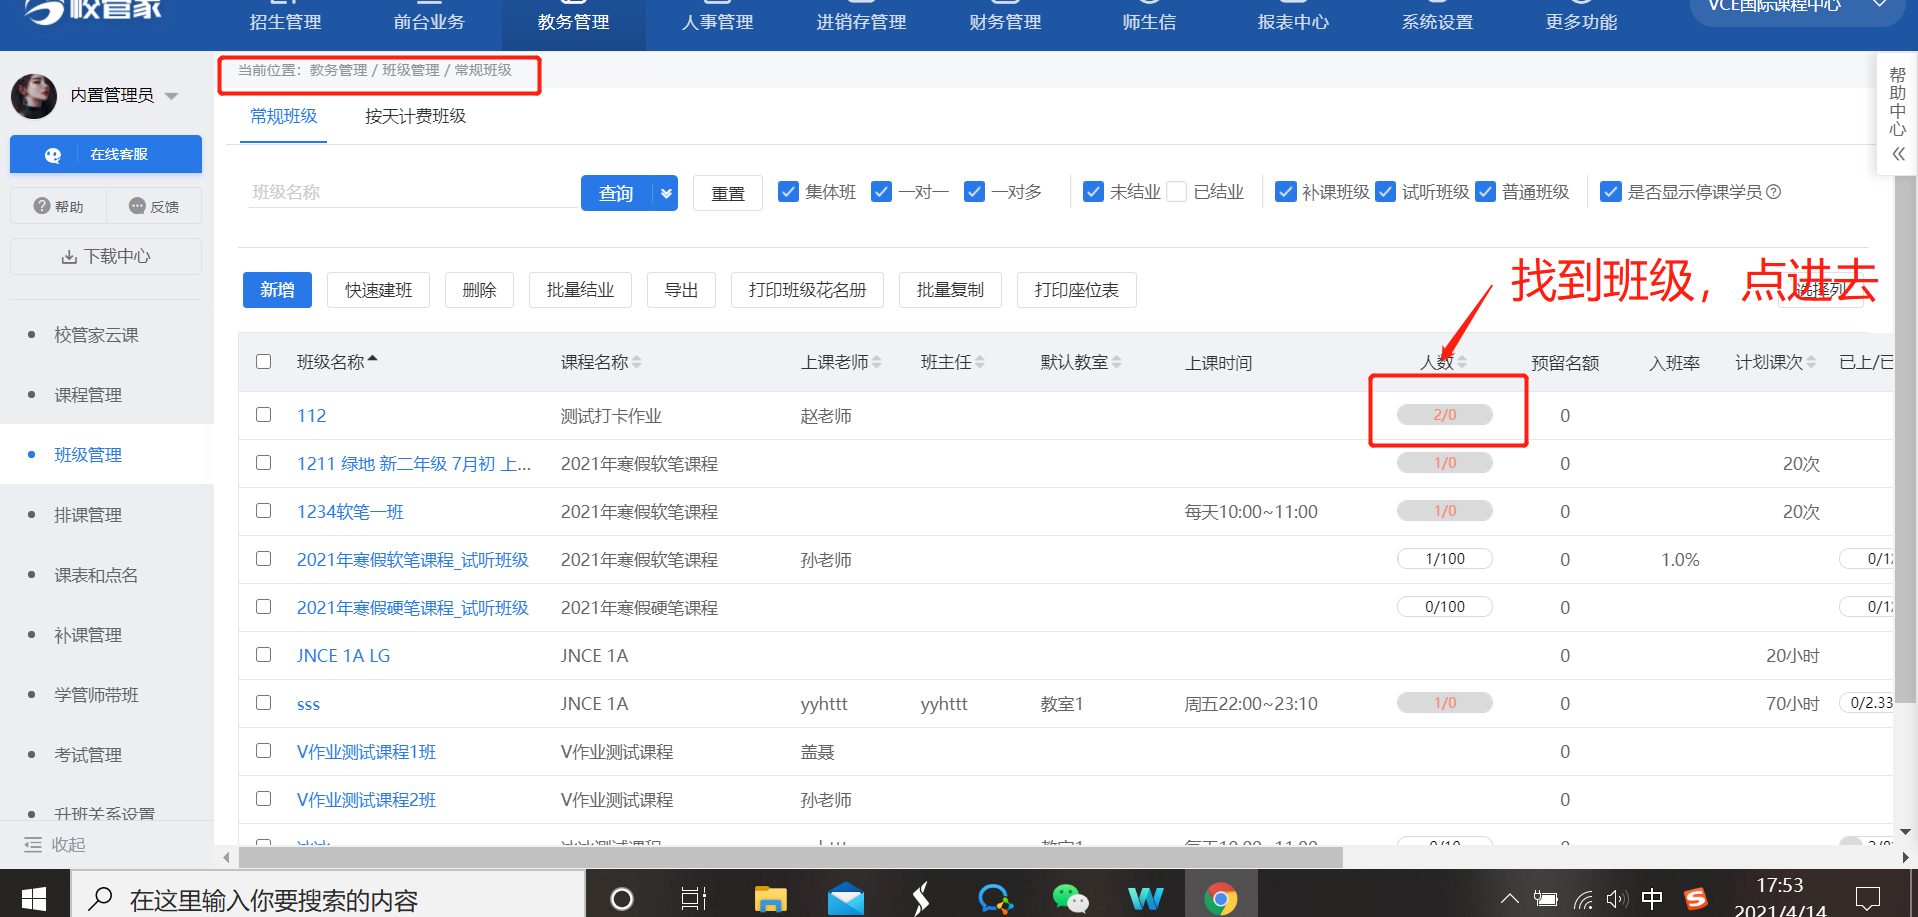Click the 打印座位表 button
1918x917 pixels.
coord(1076,290)
